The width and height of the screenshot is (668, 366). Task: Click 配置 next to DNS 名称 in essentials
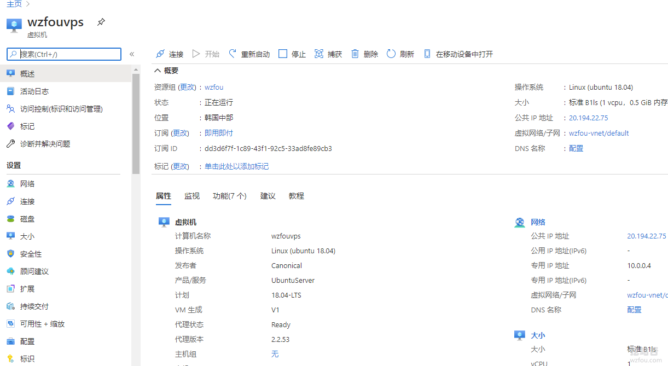click(x=576, y=148)
